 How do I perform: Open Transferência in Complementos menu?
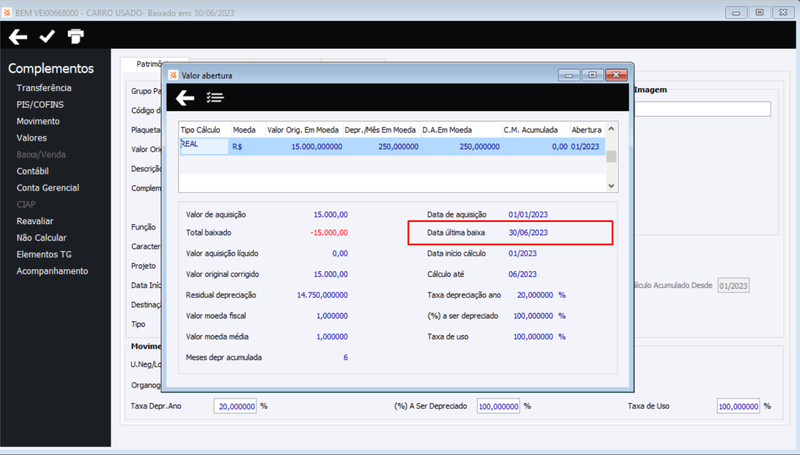point(44,88)
